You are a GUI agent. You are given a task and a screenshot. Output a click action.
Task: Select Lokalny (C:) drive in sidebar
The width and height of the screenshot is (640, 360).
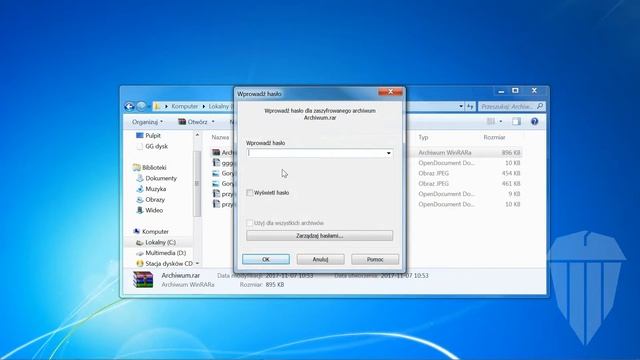160,242
